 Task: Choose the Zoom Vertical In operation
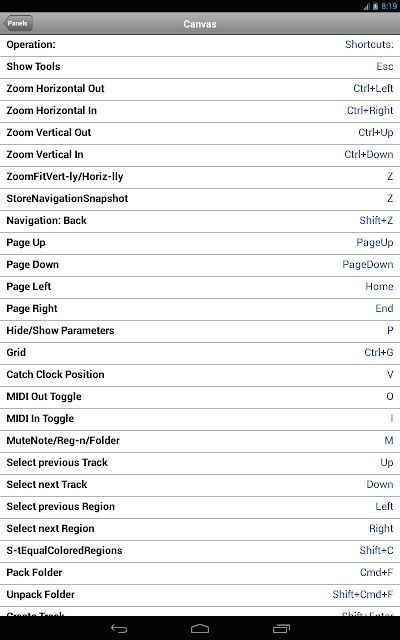tap(200, 155)
